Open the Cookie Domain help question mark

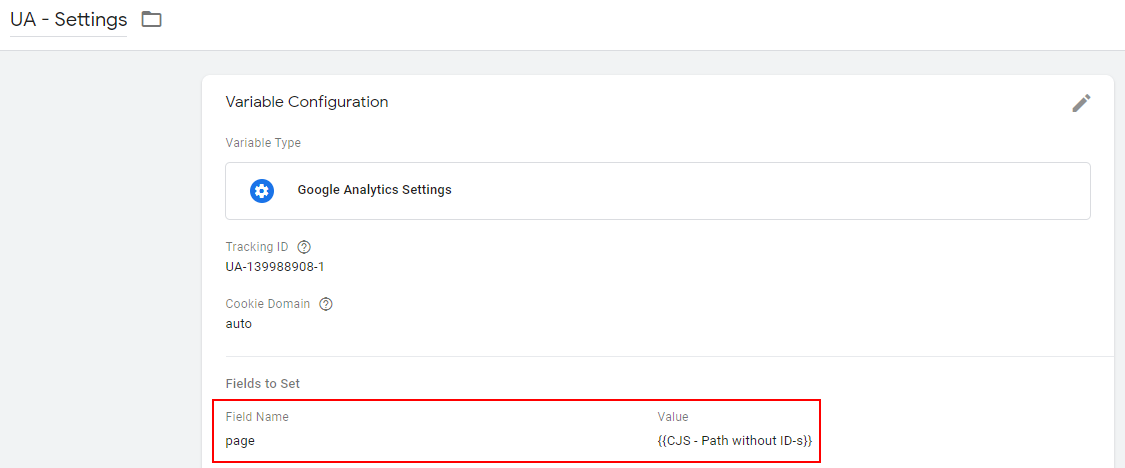326,304
